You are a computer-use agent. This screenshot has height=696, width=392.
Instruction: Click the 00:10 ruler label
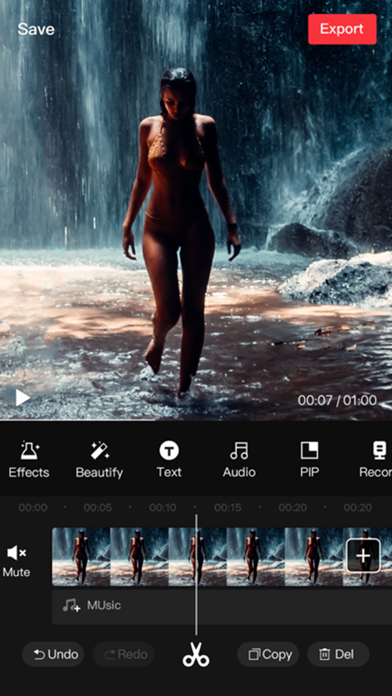(x=162, y=508)
